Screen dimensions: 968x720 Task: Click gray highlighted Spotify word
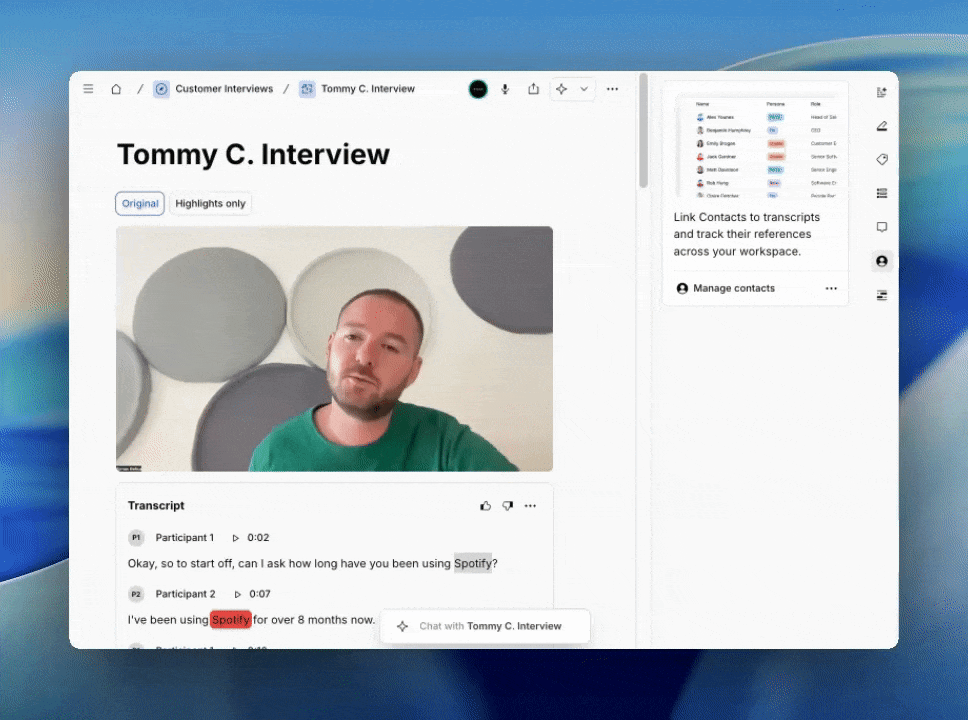pos(473,563)
